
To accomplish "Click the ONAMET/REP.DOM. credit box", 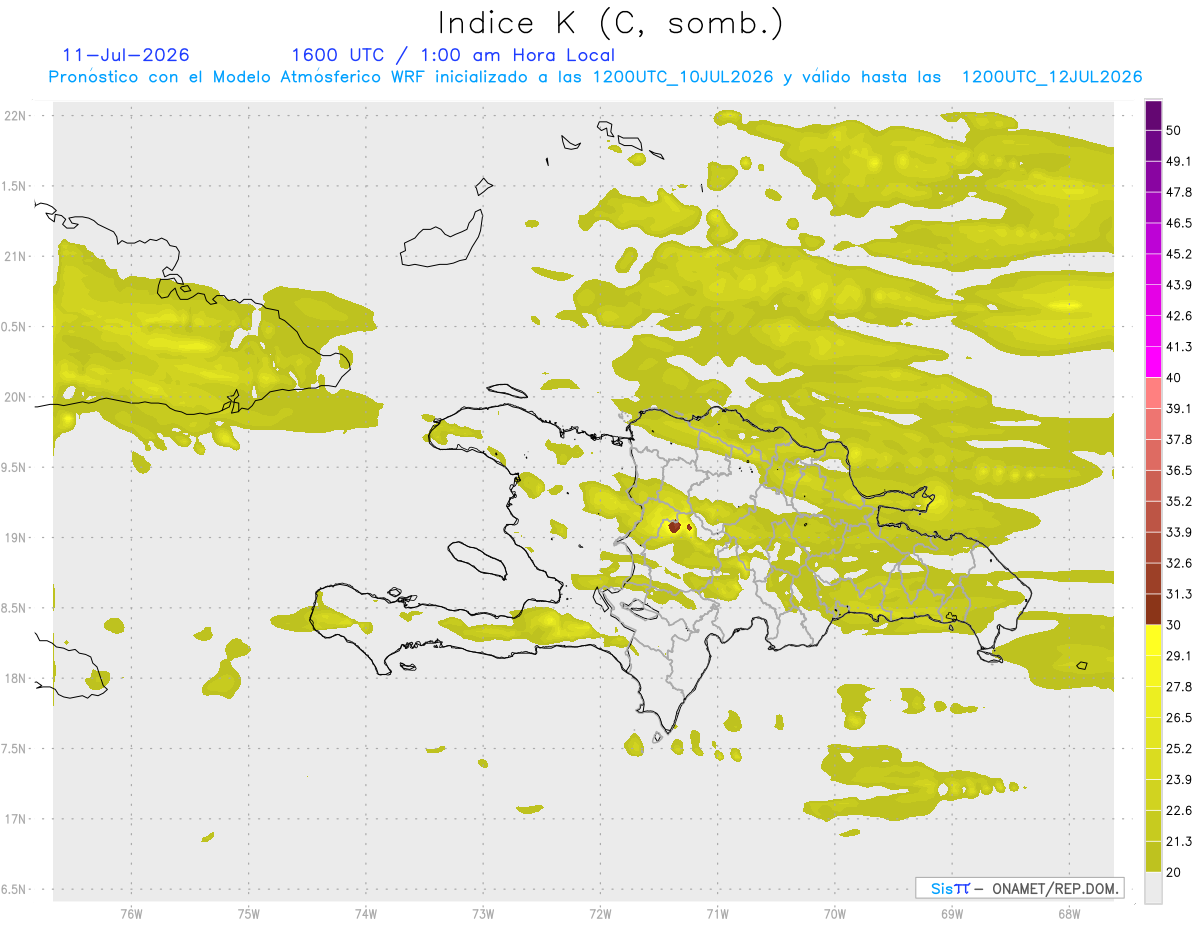I will (x=1019, y=888).
